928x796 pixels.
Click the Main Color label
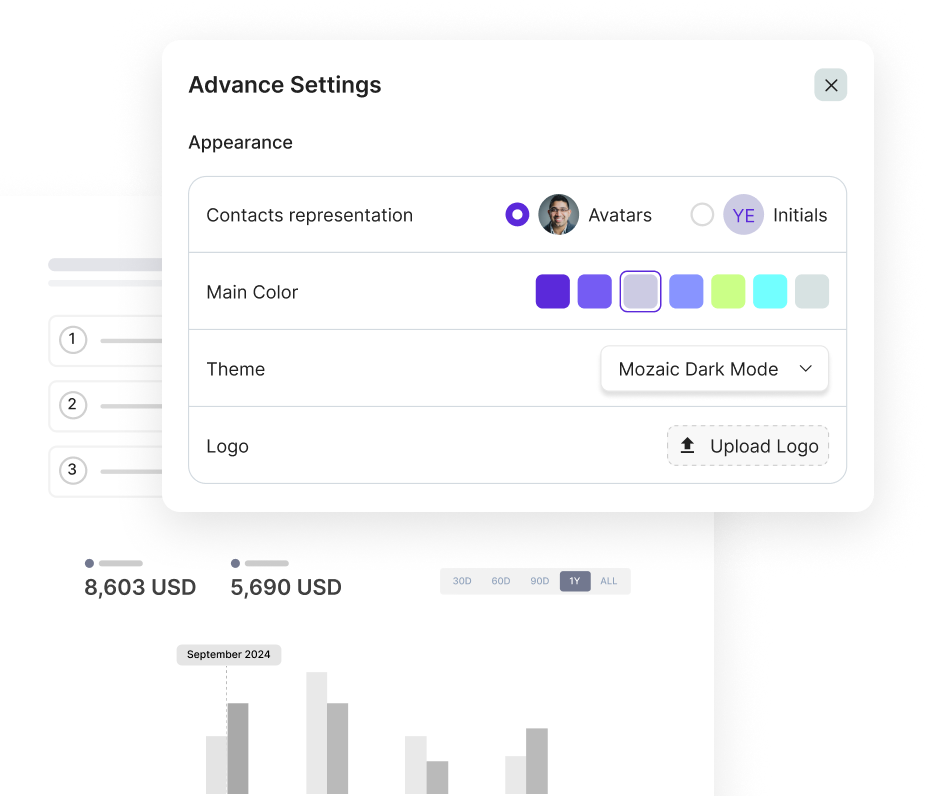pyautogui.click(x=252, y=292)
